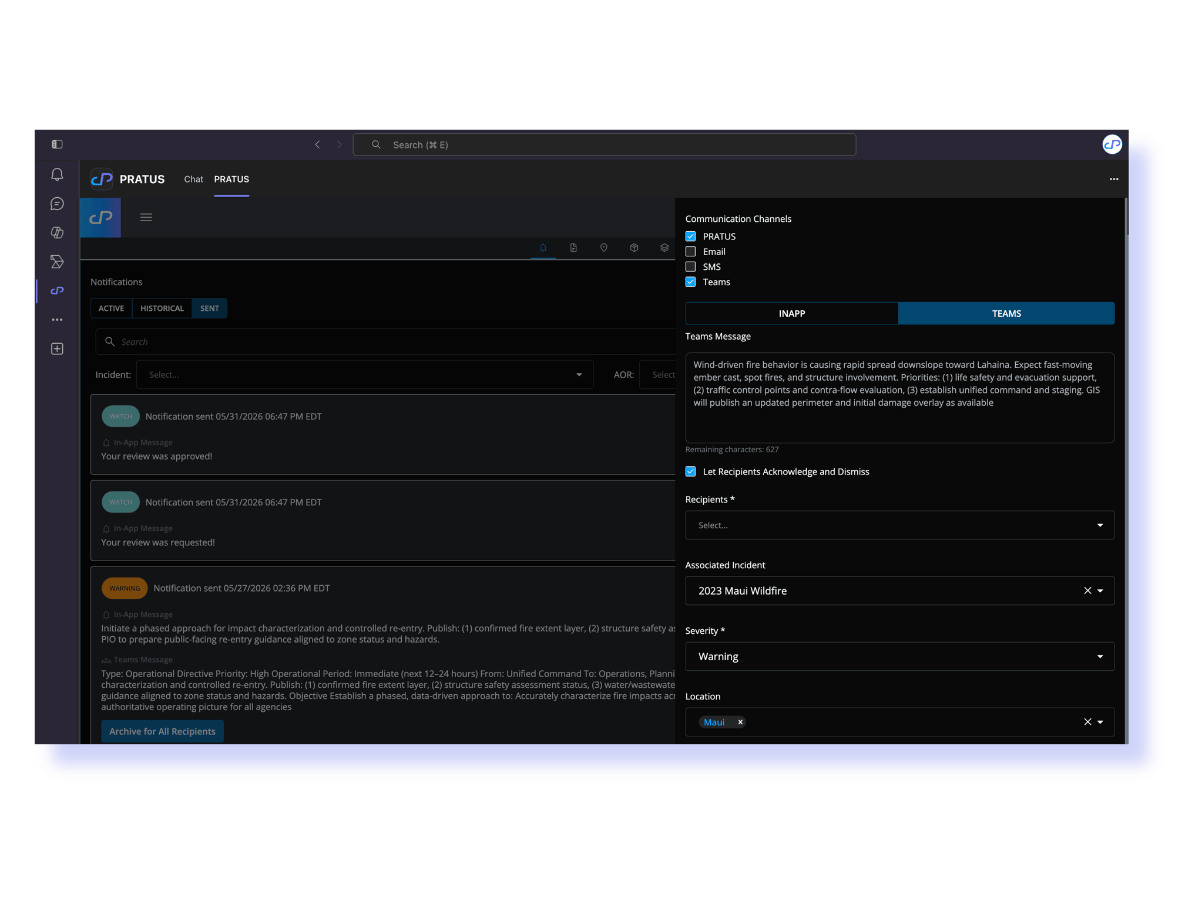Click magnifier icon in notifications search

pos(111,342)
